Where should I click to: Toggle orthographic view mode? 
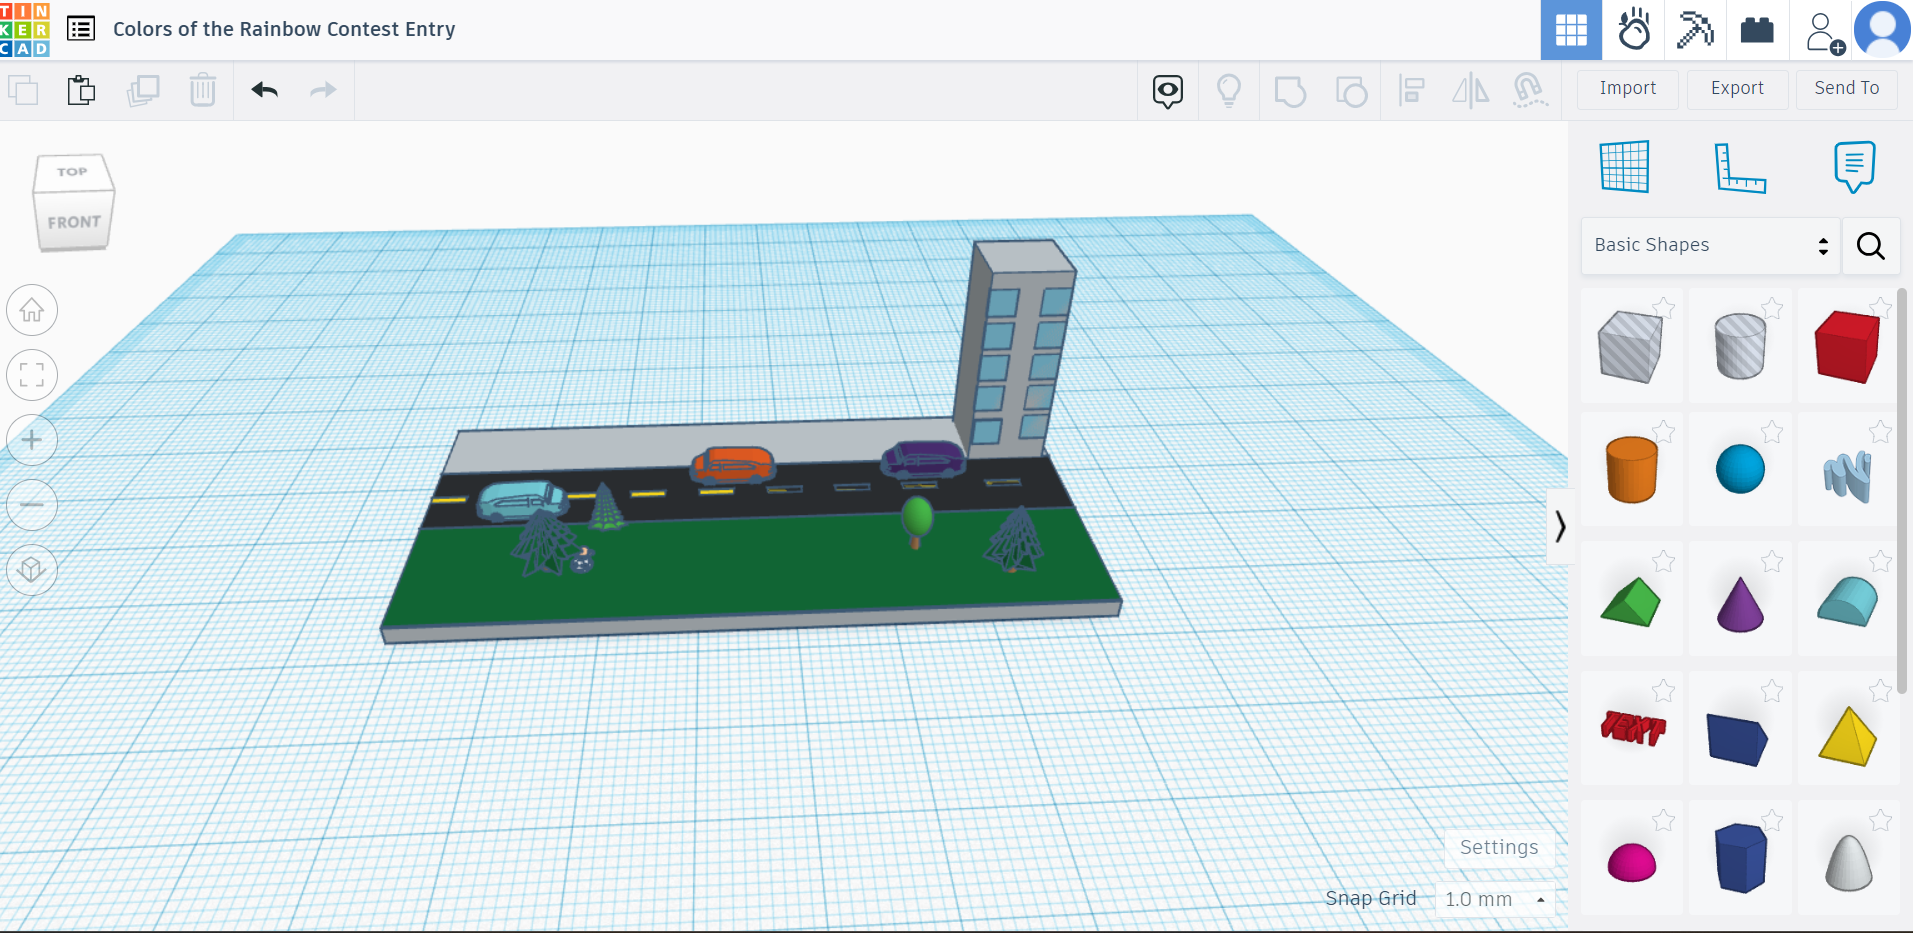[x=32, y=570]
